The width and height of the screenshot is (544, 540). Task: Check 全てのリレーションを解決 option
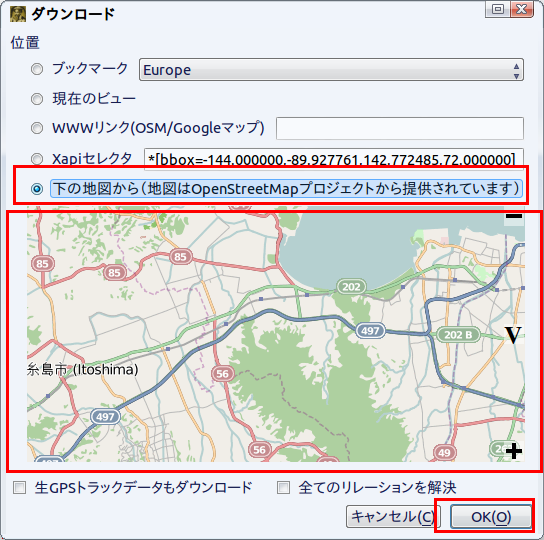click(283, 487)
